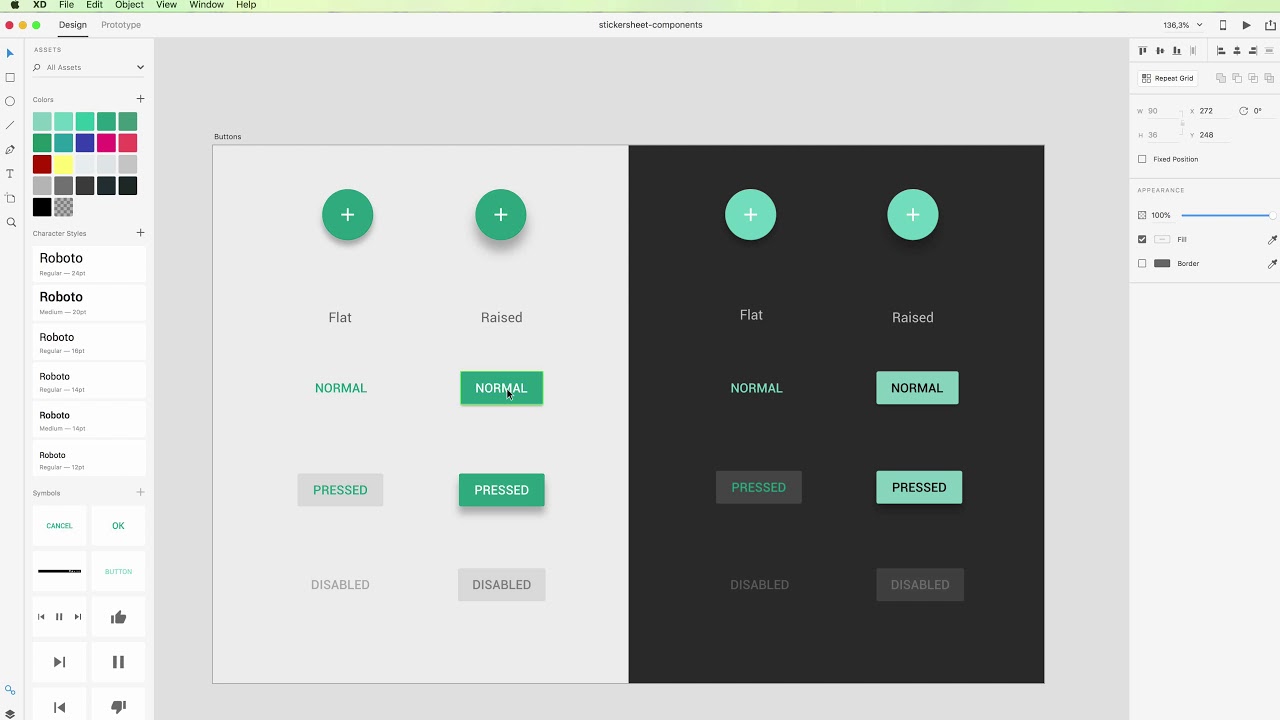
Task: Add a new symbol
Action: (x=140, y=492)
